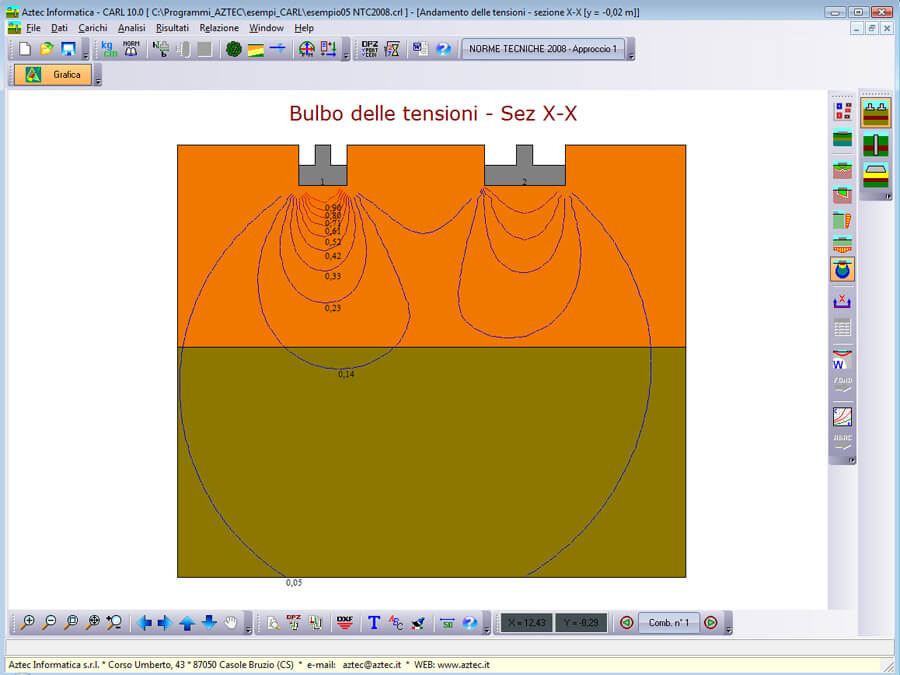900x675 pixels.
Task: Select the pan hand tool
Action: [232, 622]
